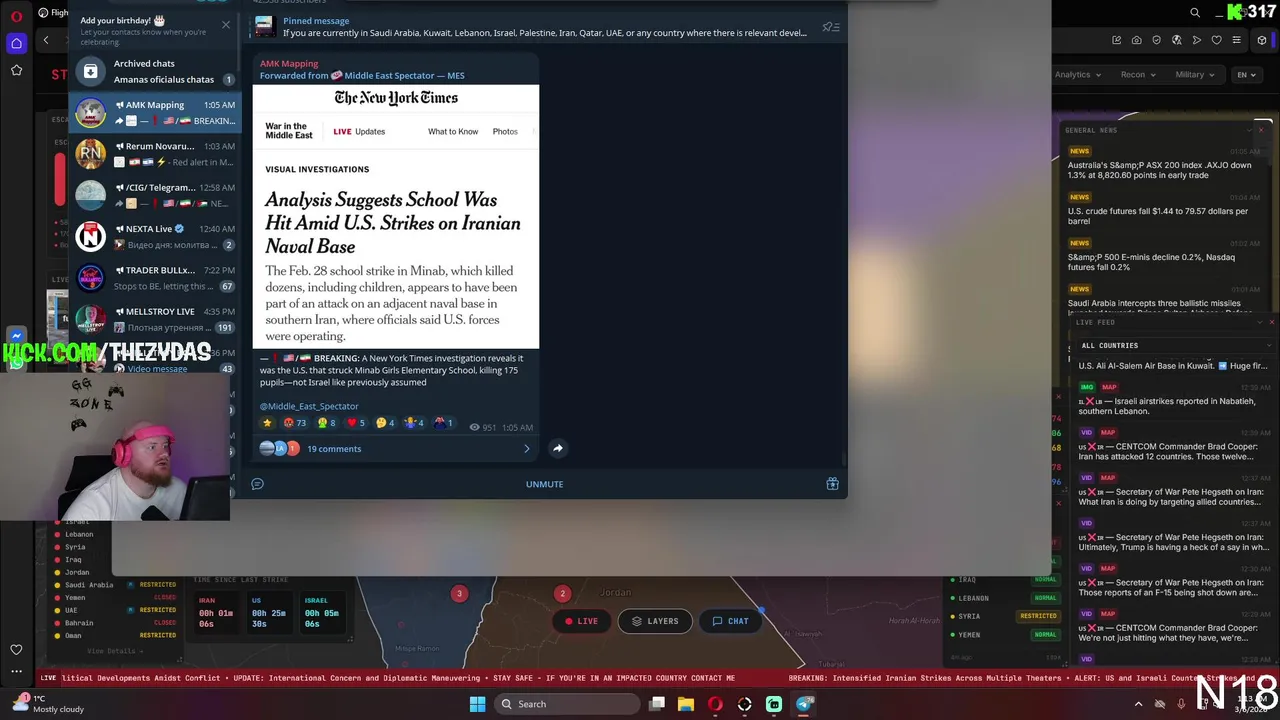Image resolution: width=1280 pixels, height=720 pixels.
Task: Dismiss the Add your birthday banner
Action: [x=225, y=24]
